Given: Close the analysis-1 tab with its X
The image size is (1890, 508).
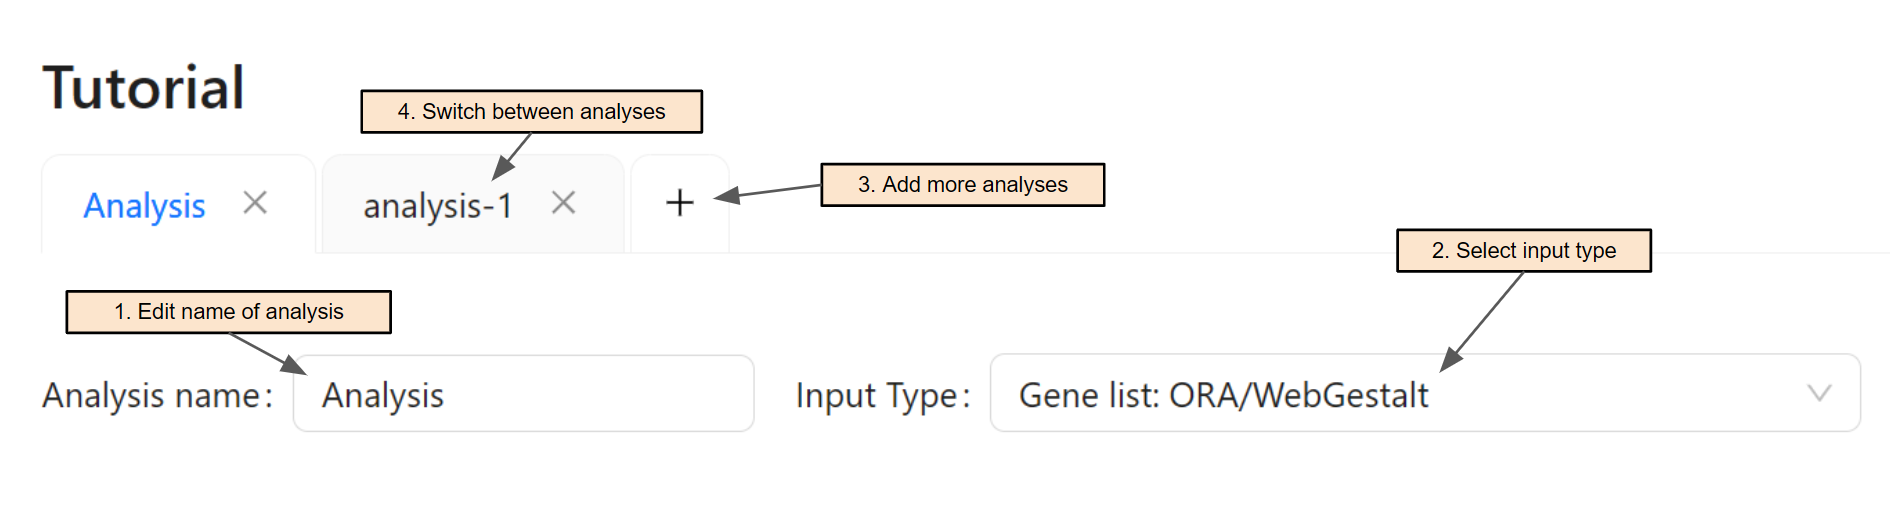Looking at the screenshot, I should tap(564, 203).
